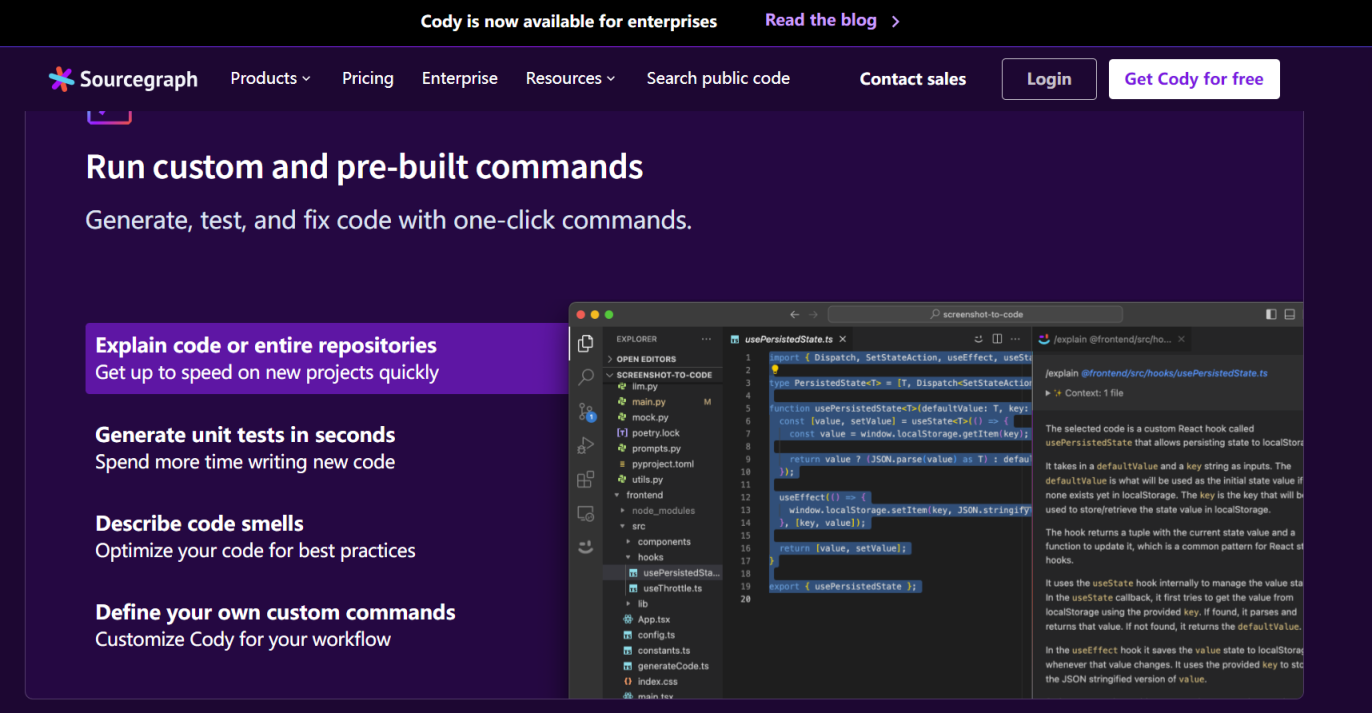Click the Split Editor icon in the editor toolbar
Viewport: 1372px width, 713px height.
pyautogui.click(x=996, y=340)
